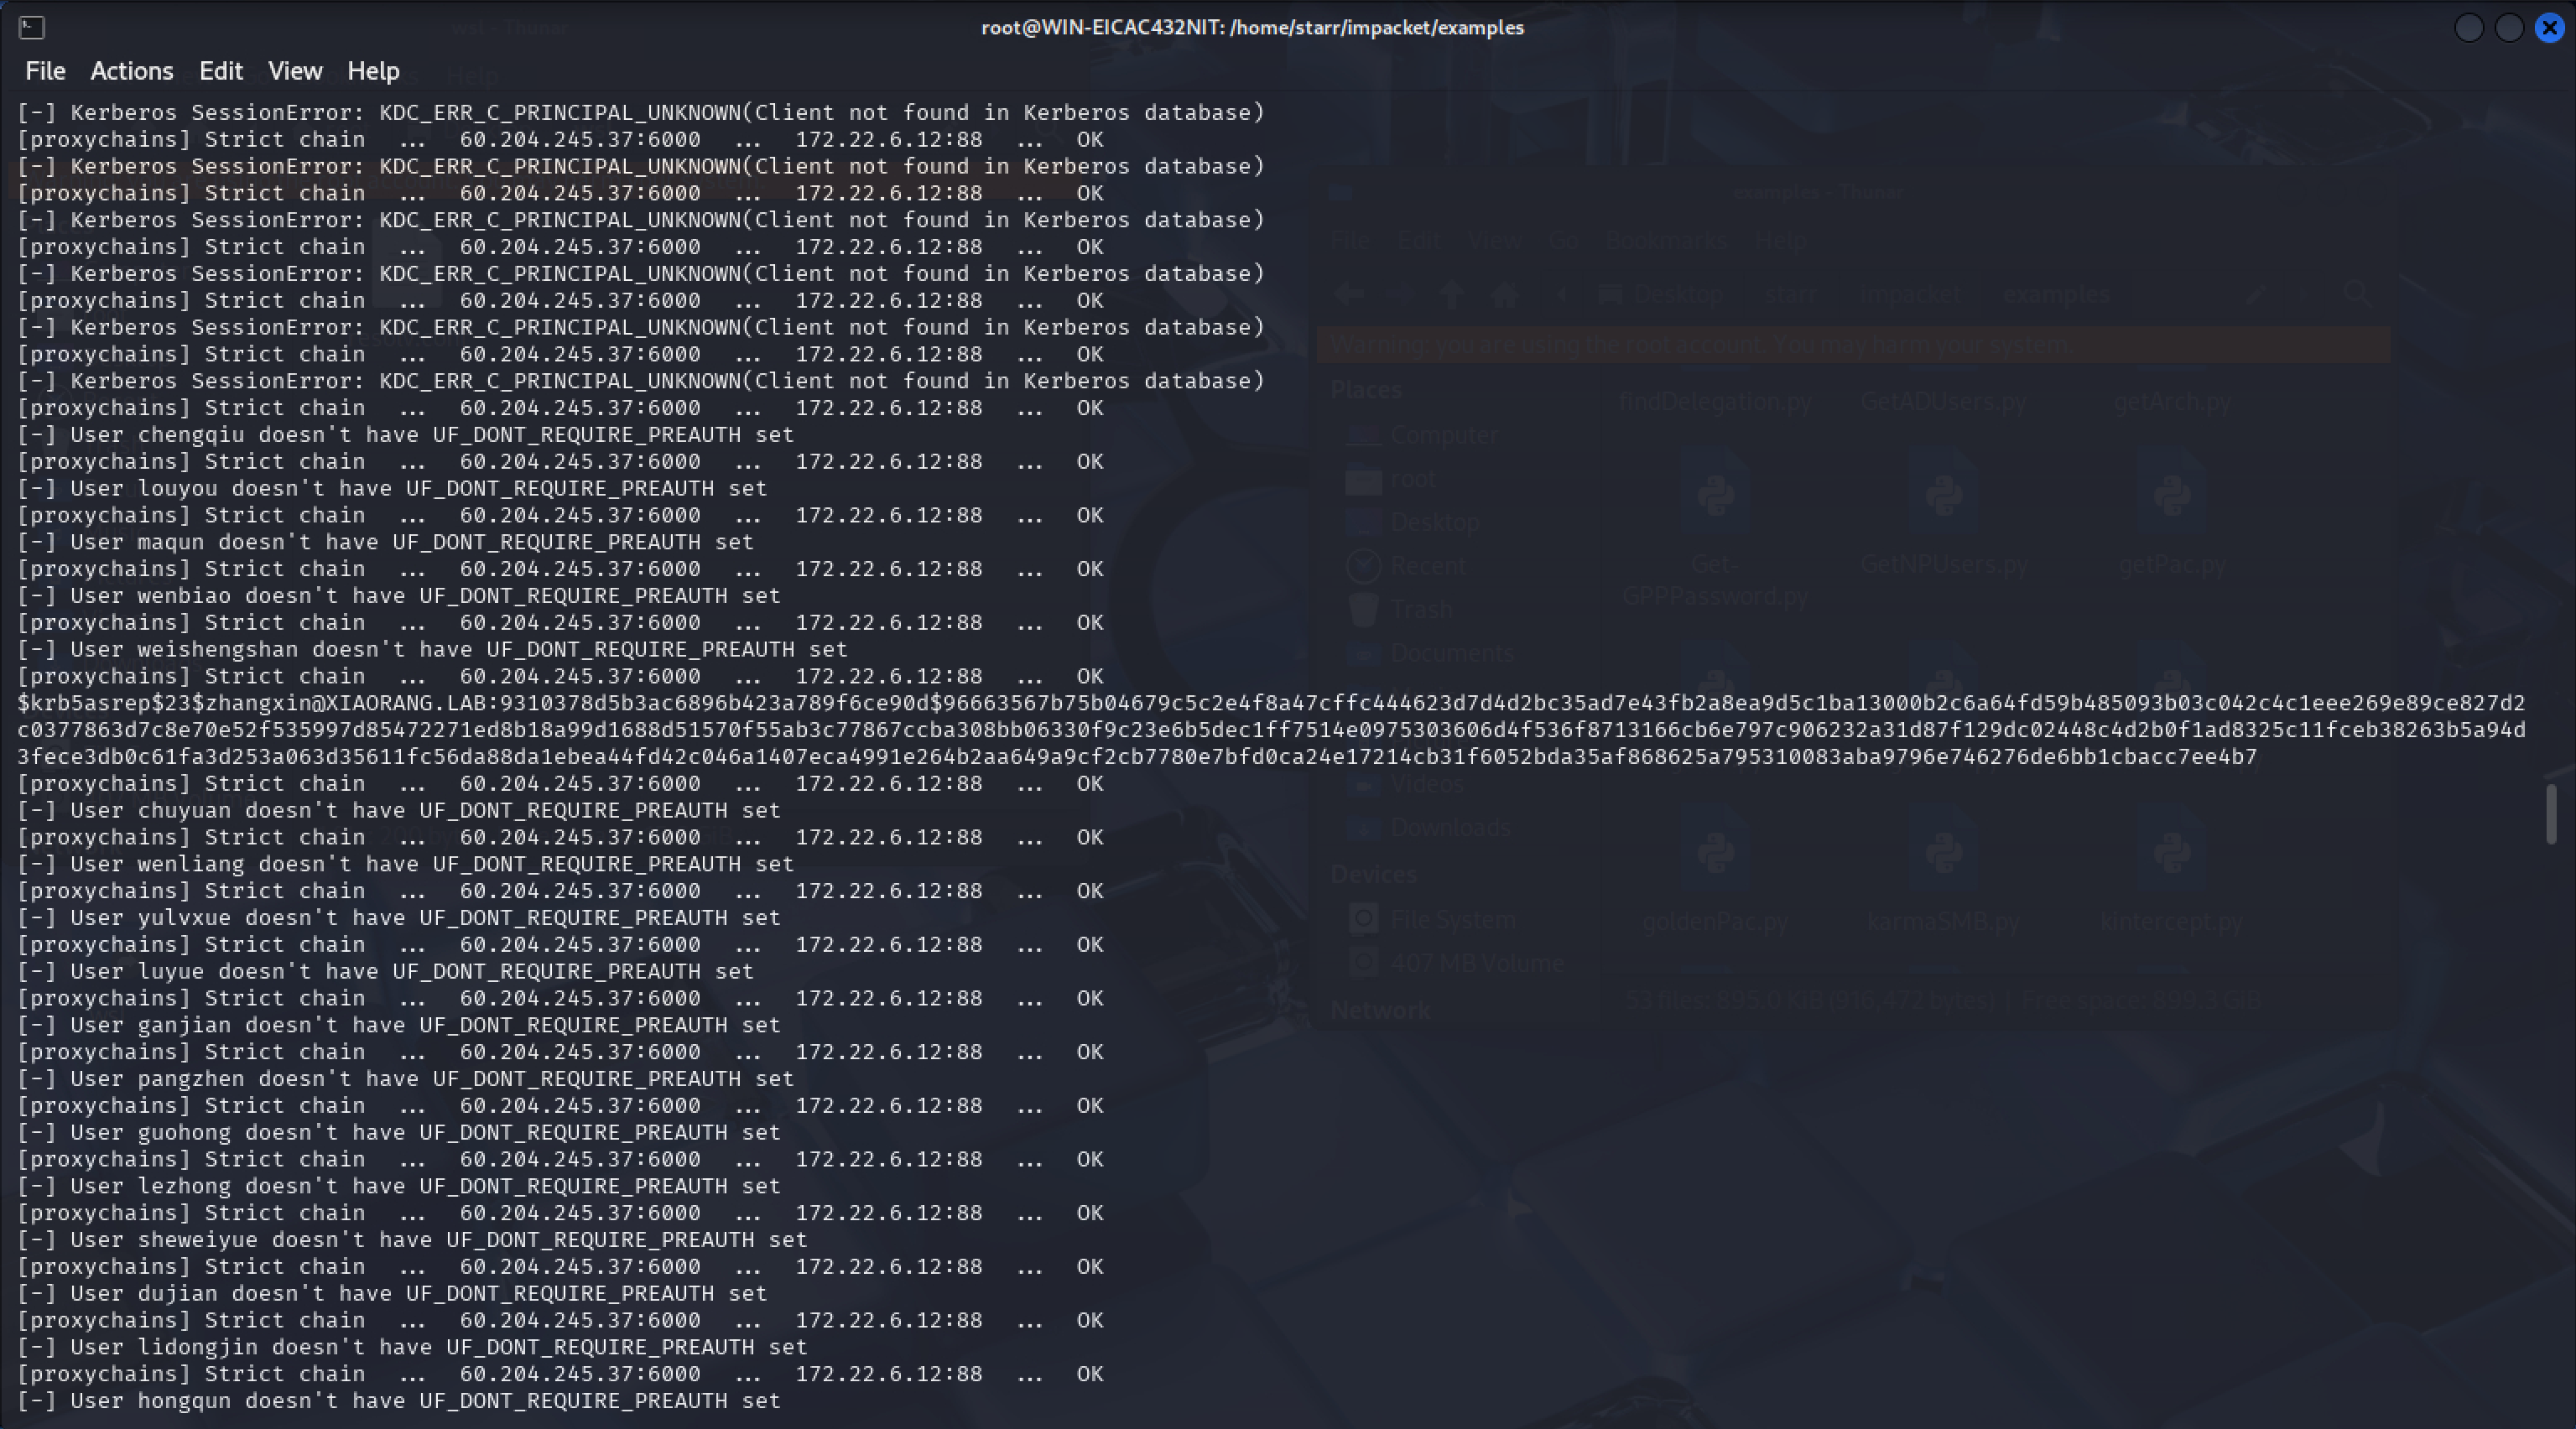Click the $krb5asrep$23$zhangxin@XIAORANG.LAB hash line

tap(1271, 703)
